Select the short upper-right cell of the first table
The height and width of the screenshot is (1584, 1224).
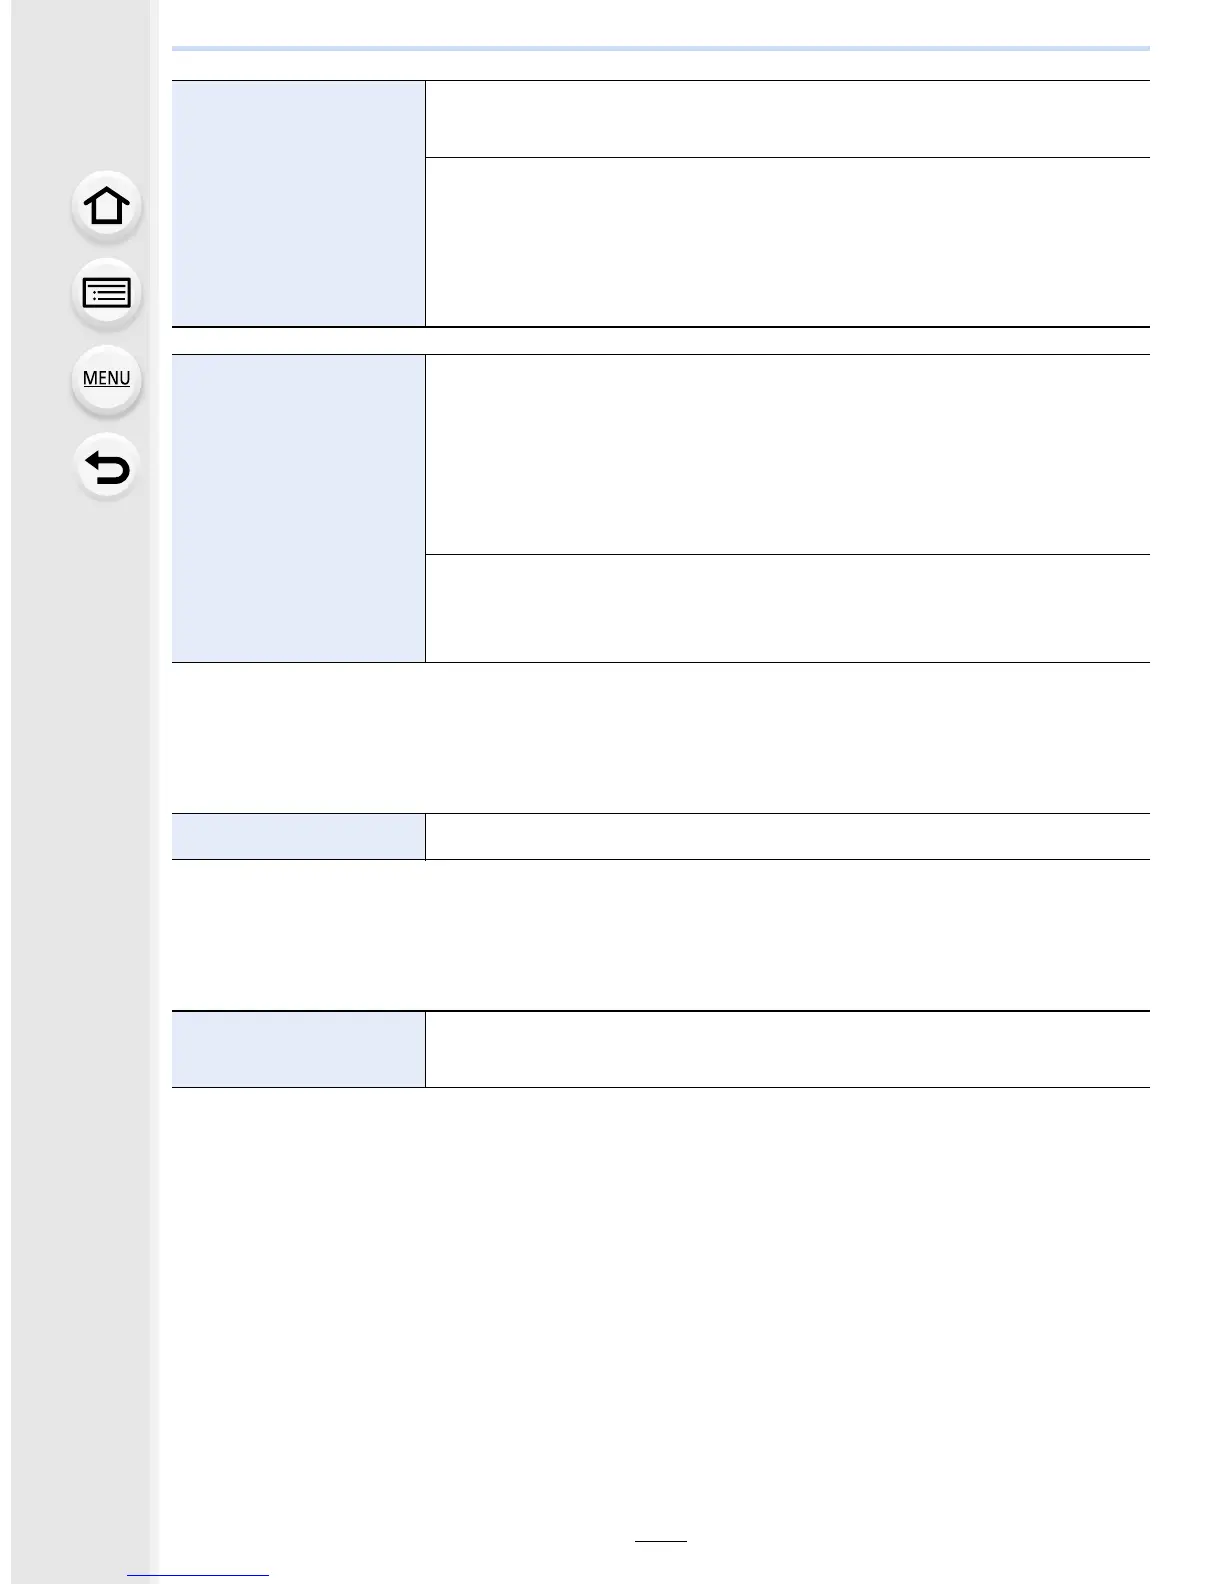(787, 119)
